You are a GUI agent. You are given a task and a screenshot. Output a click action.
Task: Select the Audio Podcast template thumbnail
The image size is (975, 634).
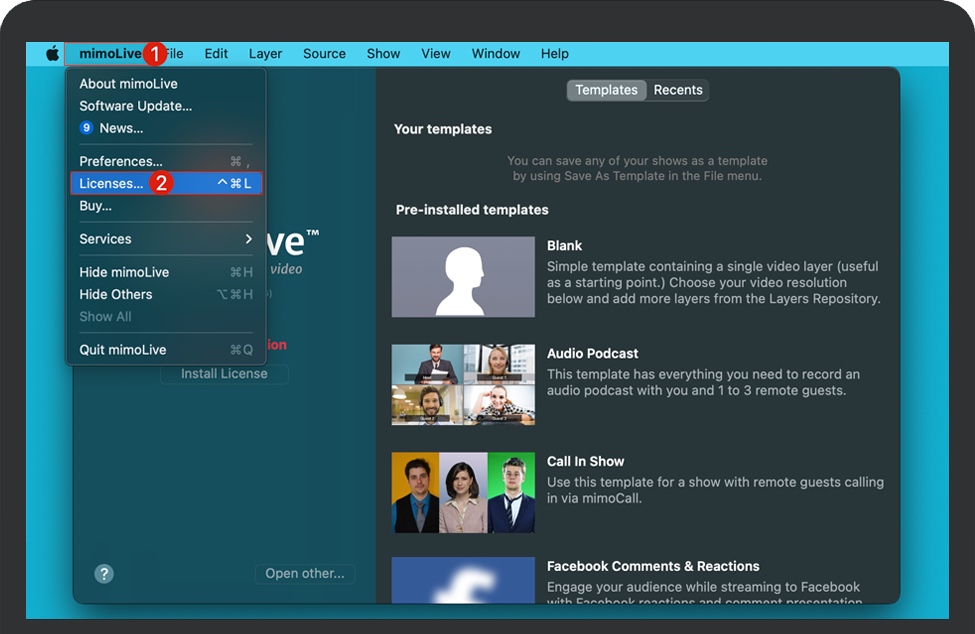463,385
